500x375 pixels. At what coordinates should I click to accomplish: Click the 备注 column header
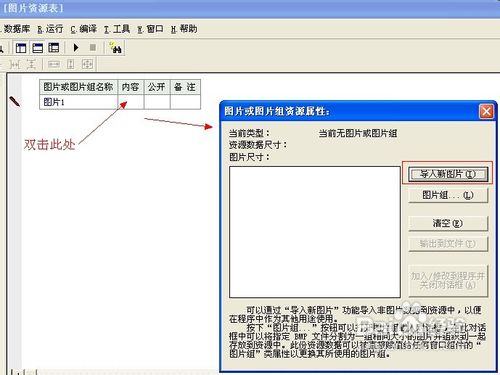(x=185, y=87)
